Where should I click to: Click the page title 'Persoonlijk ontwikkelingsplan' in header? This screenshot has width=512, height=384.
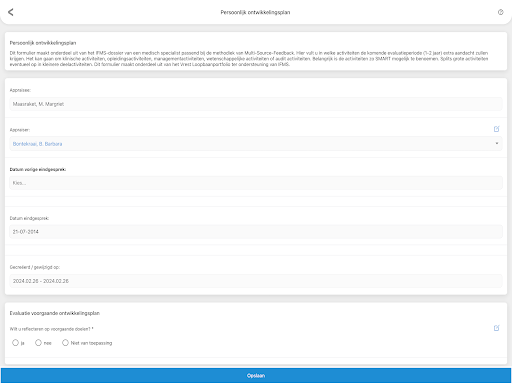click(255, 12)
